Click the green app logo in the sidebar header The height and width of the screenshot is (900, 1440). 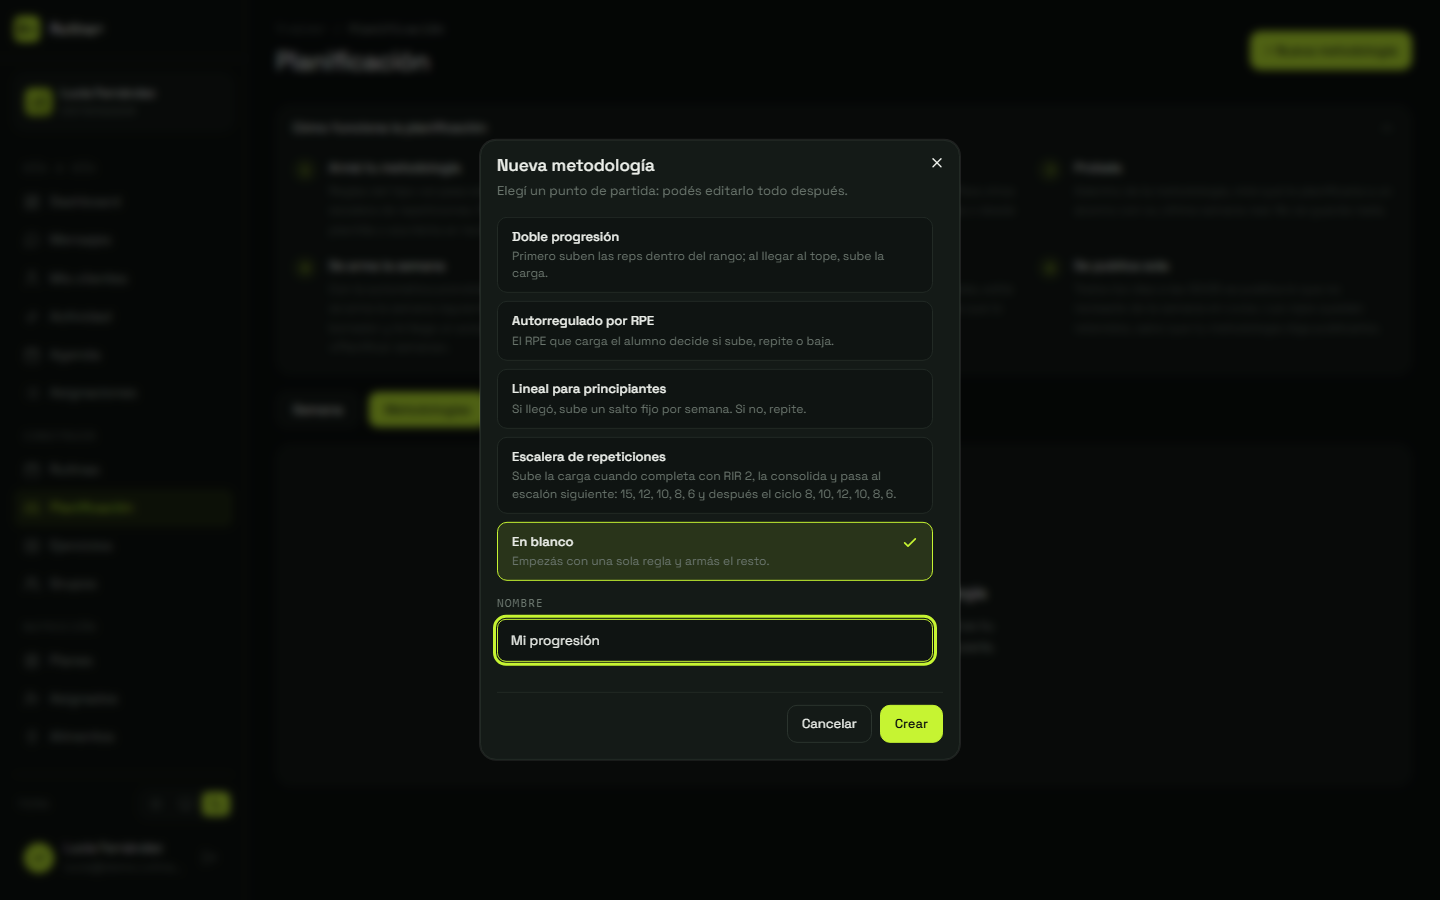click(27, 29)
